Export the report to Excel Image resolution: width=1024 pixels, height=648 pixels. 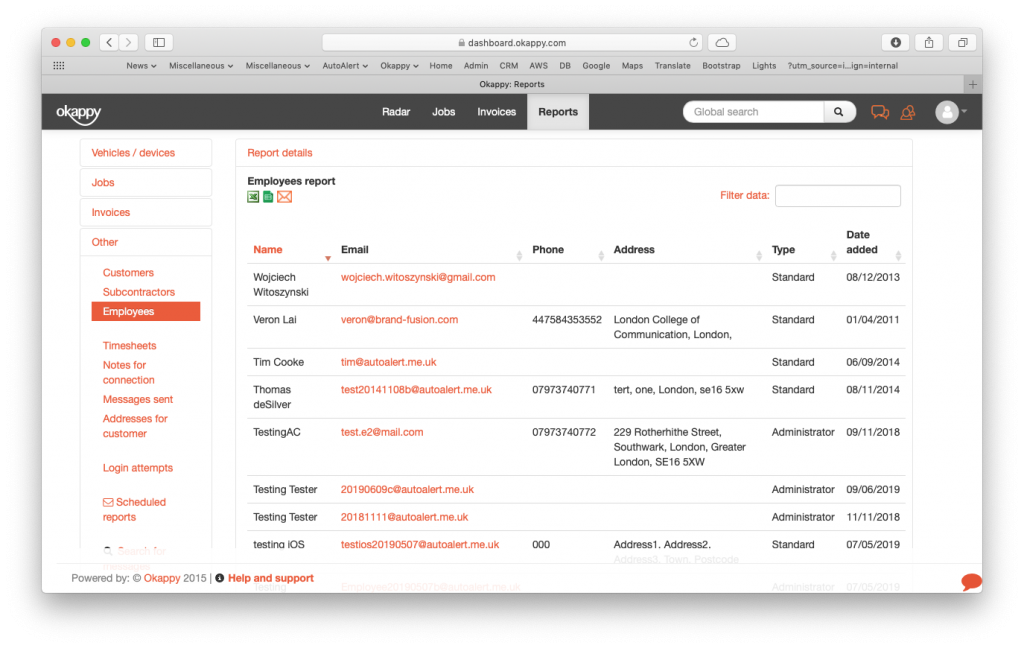(x=253, y=196)
